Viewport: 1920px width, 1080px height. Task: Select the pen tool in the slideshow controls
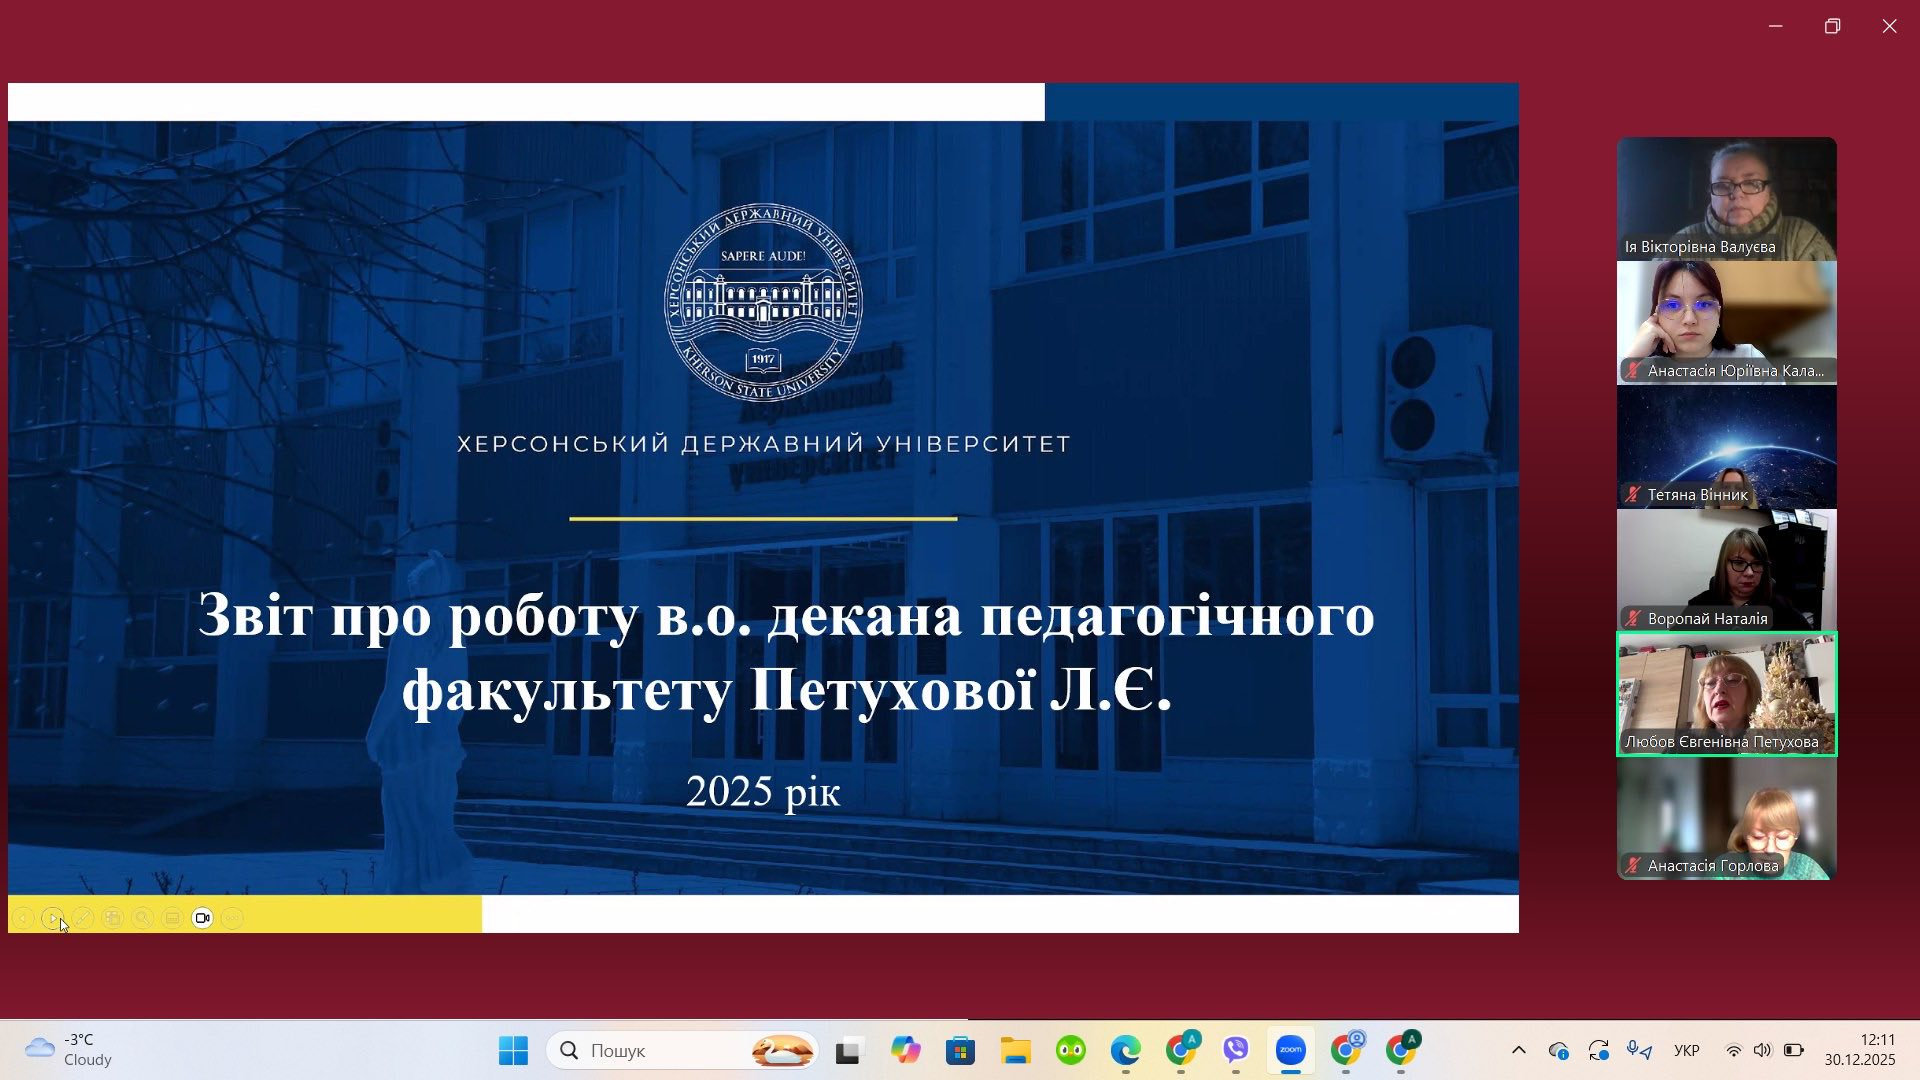pyautogui.click(x=83, y=918)
